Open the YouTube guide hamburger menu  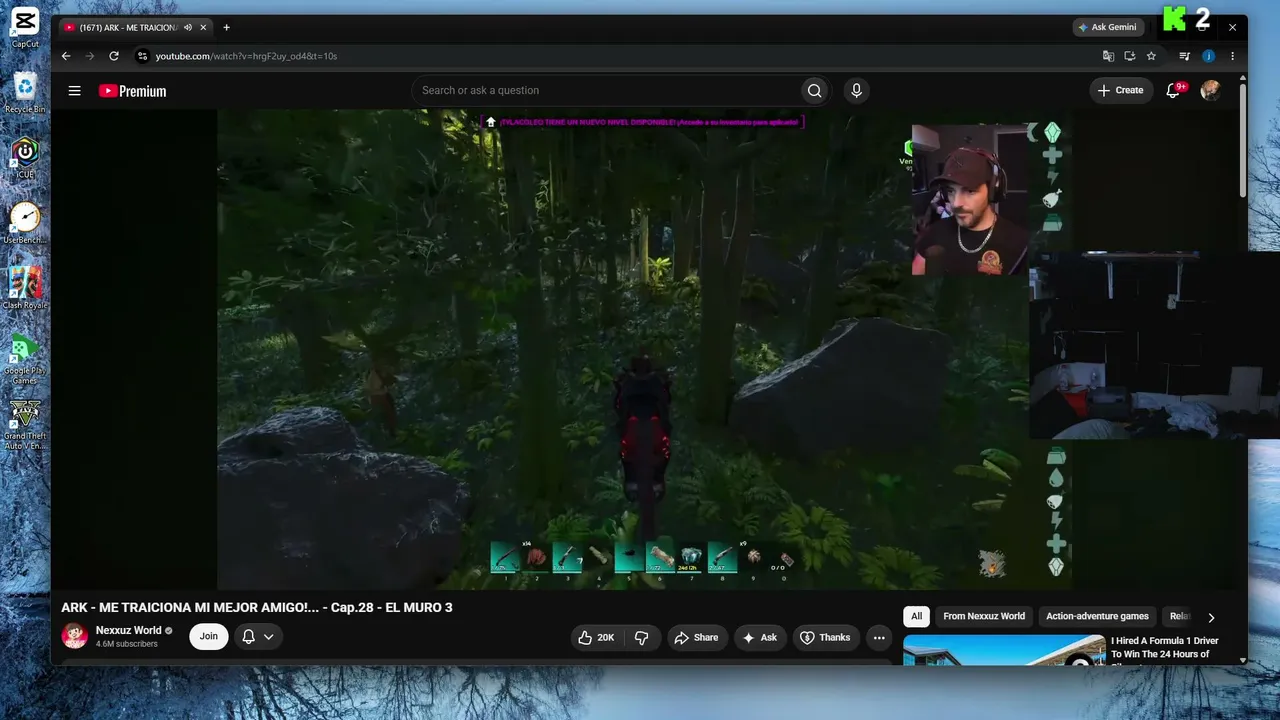74,91
